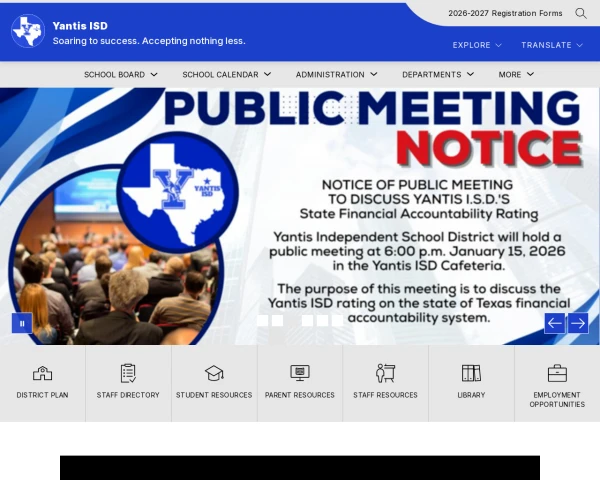Open the School Calendar menu
This screenshot has width=600, height=480.
coord(227,75)
